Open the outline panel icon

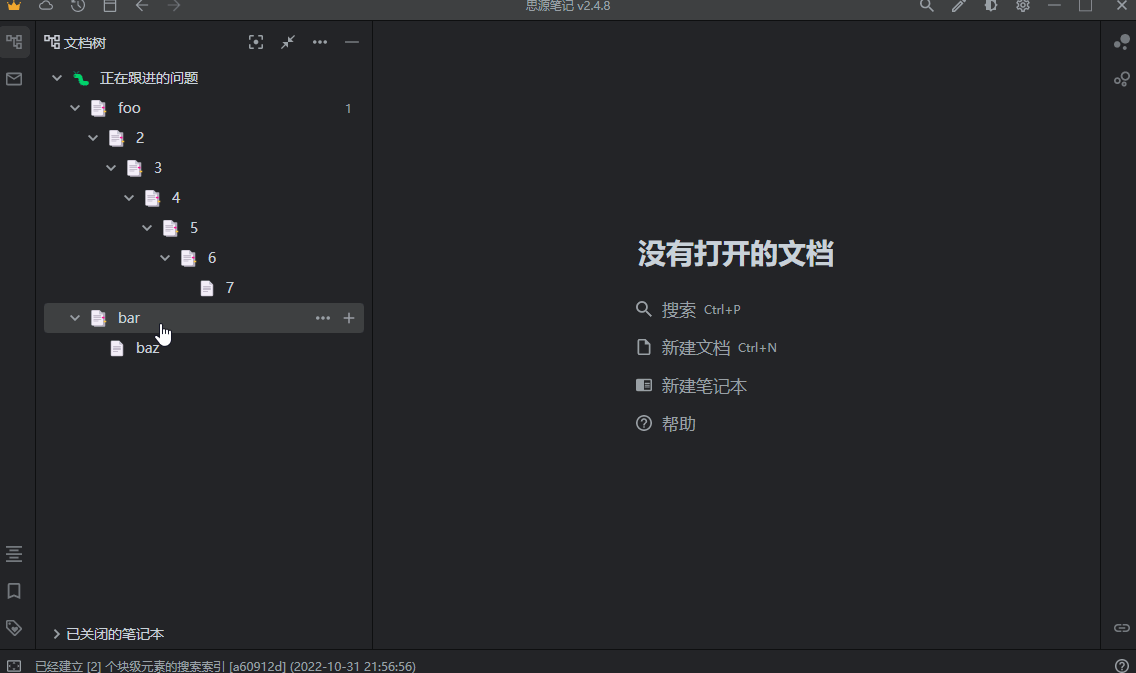[x=14, y=553]
